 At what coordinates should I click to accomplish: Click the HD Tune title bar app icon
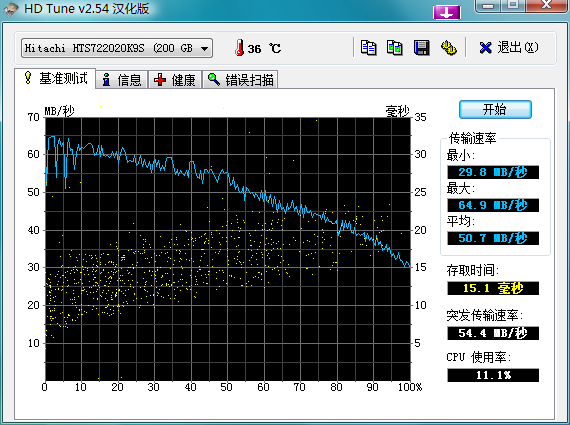(11, 9)
